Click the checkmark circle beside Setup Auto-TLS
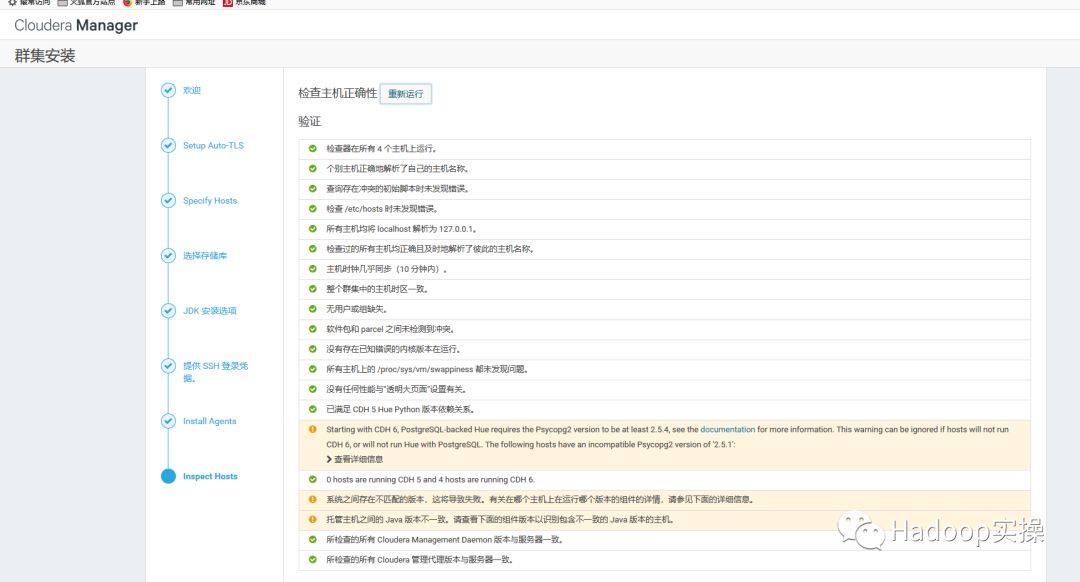The height and width of the screenshot is (582, 1080). coord(168,145)
